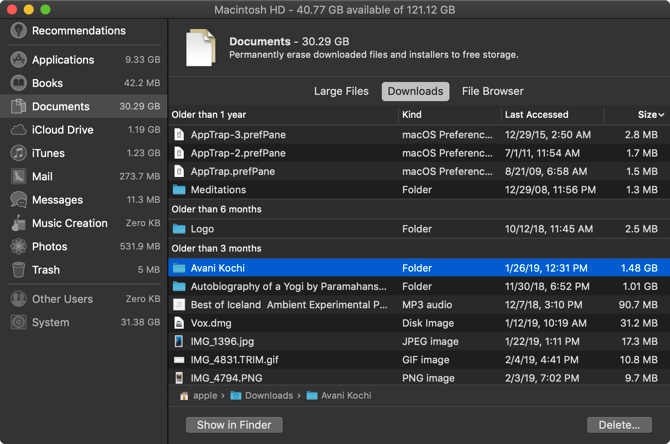Select the Applications sidebar icon
The width and height of the screenshot is (670, 444).
18,60
